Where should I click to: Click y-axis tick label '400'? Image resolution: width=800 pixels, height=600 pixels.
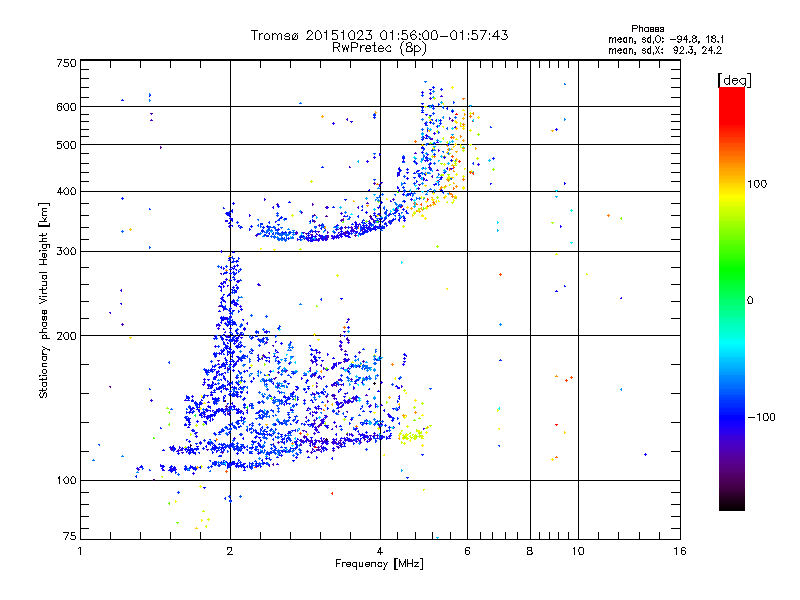pos(66,191)
